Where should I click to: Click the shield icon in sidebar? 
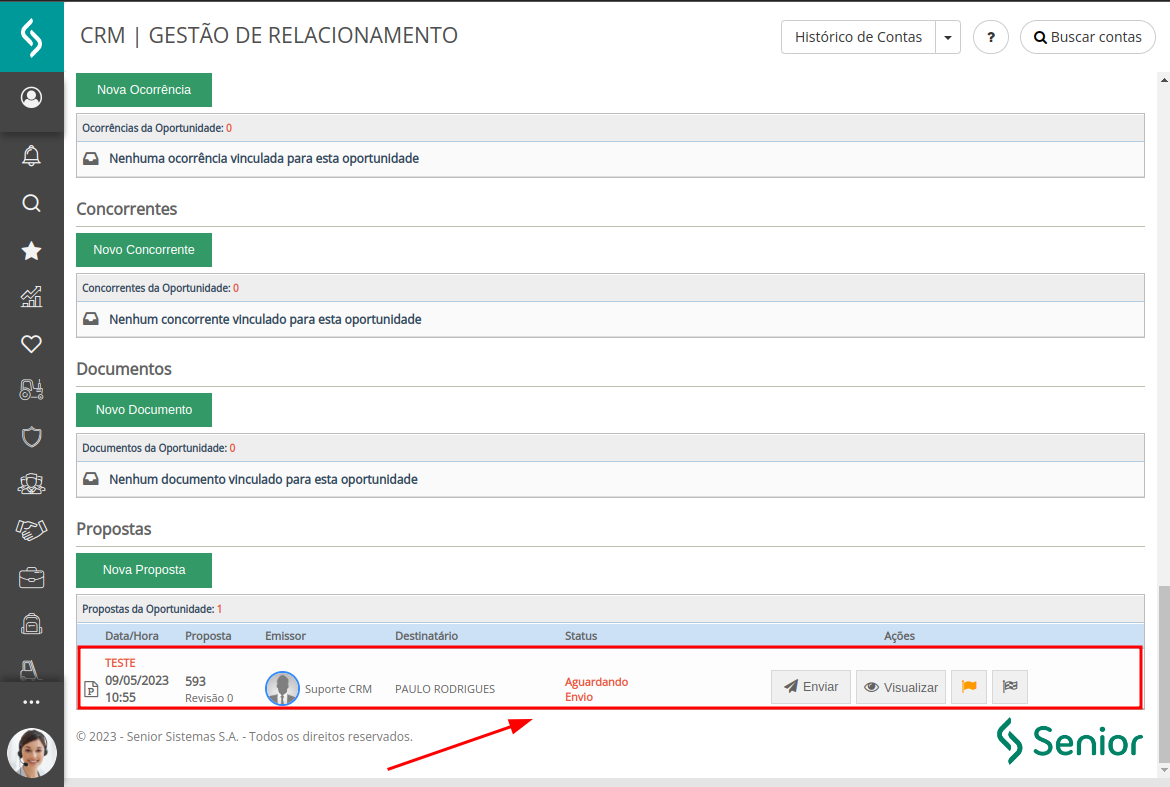31,437
